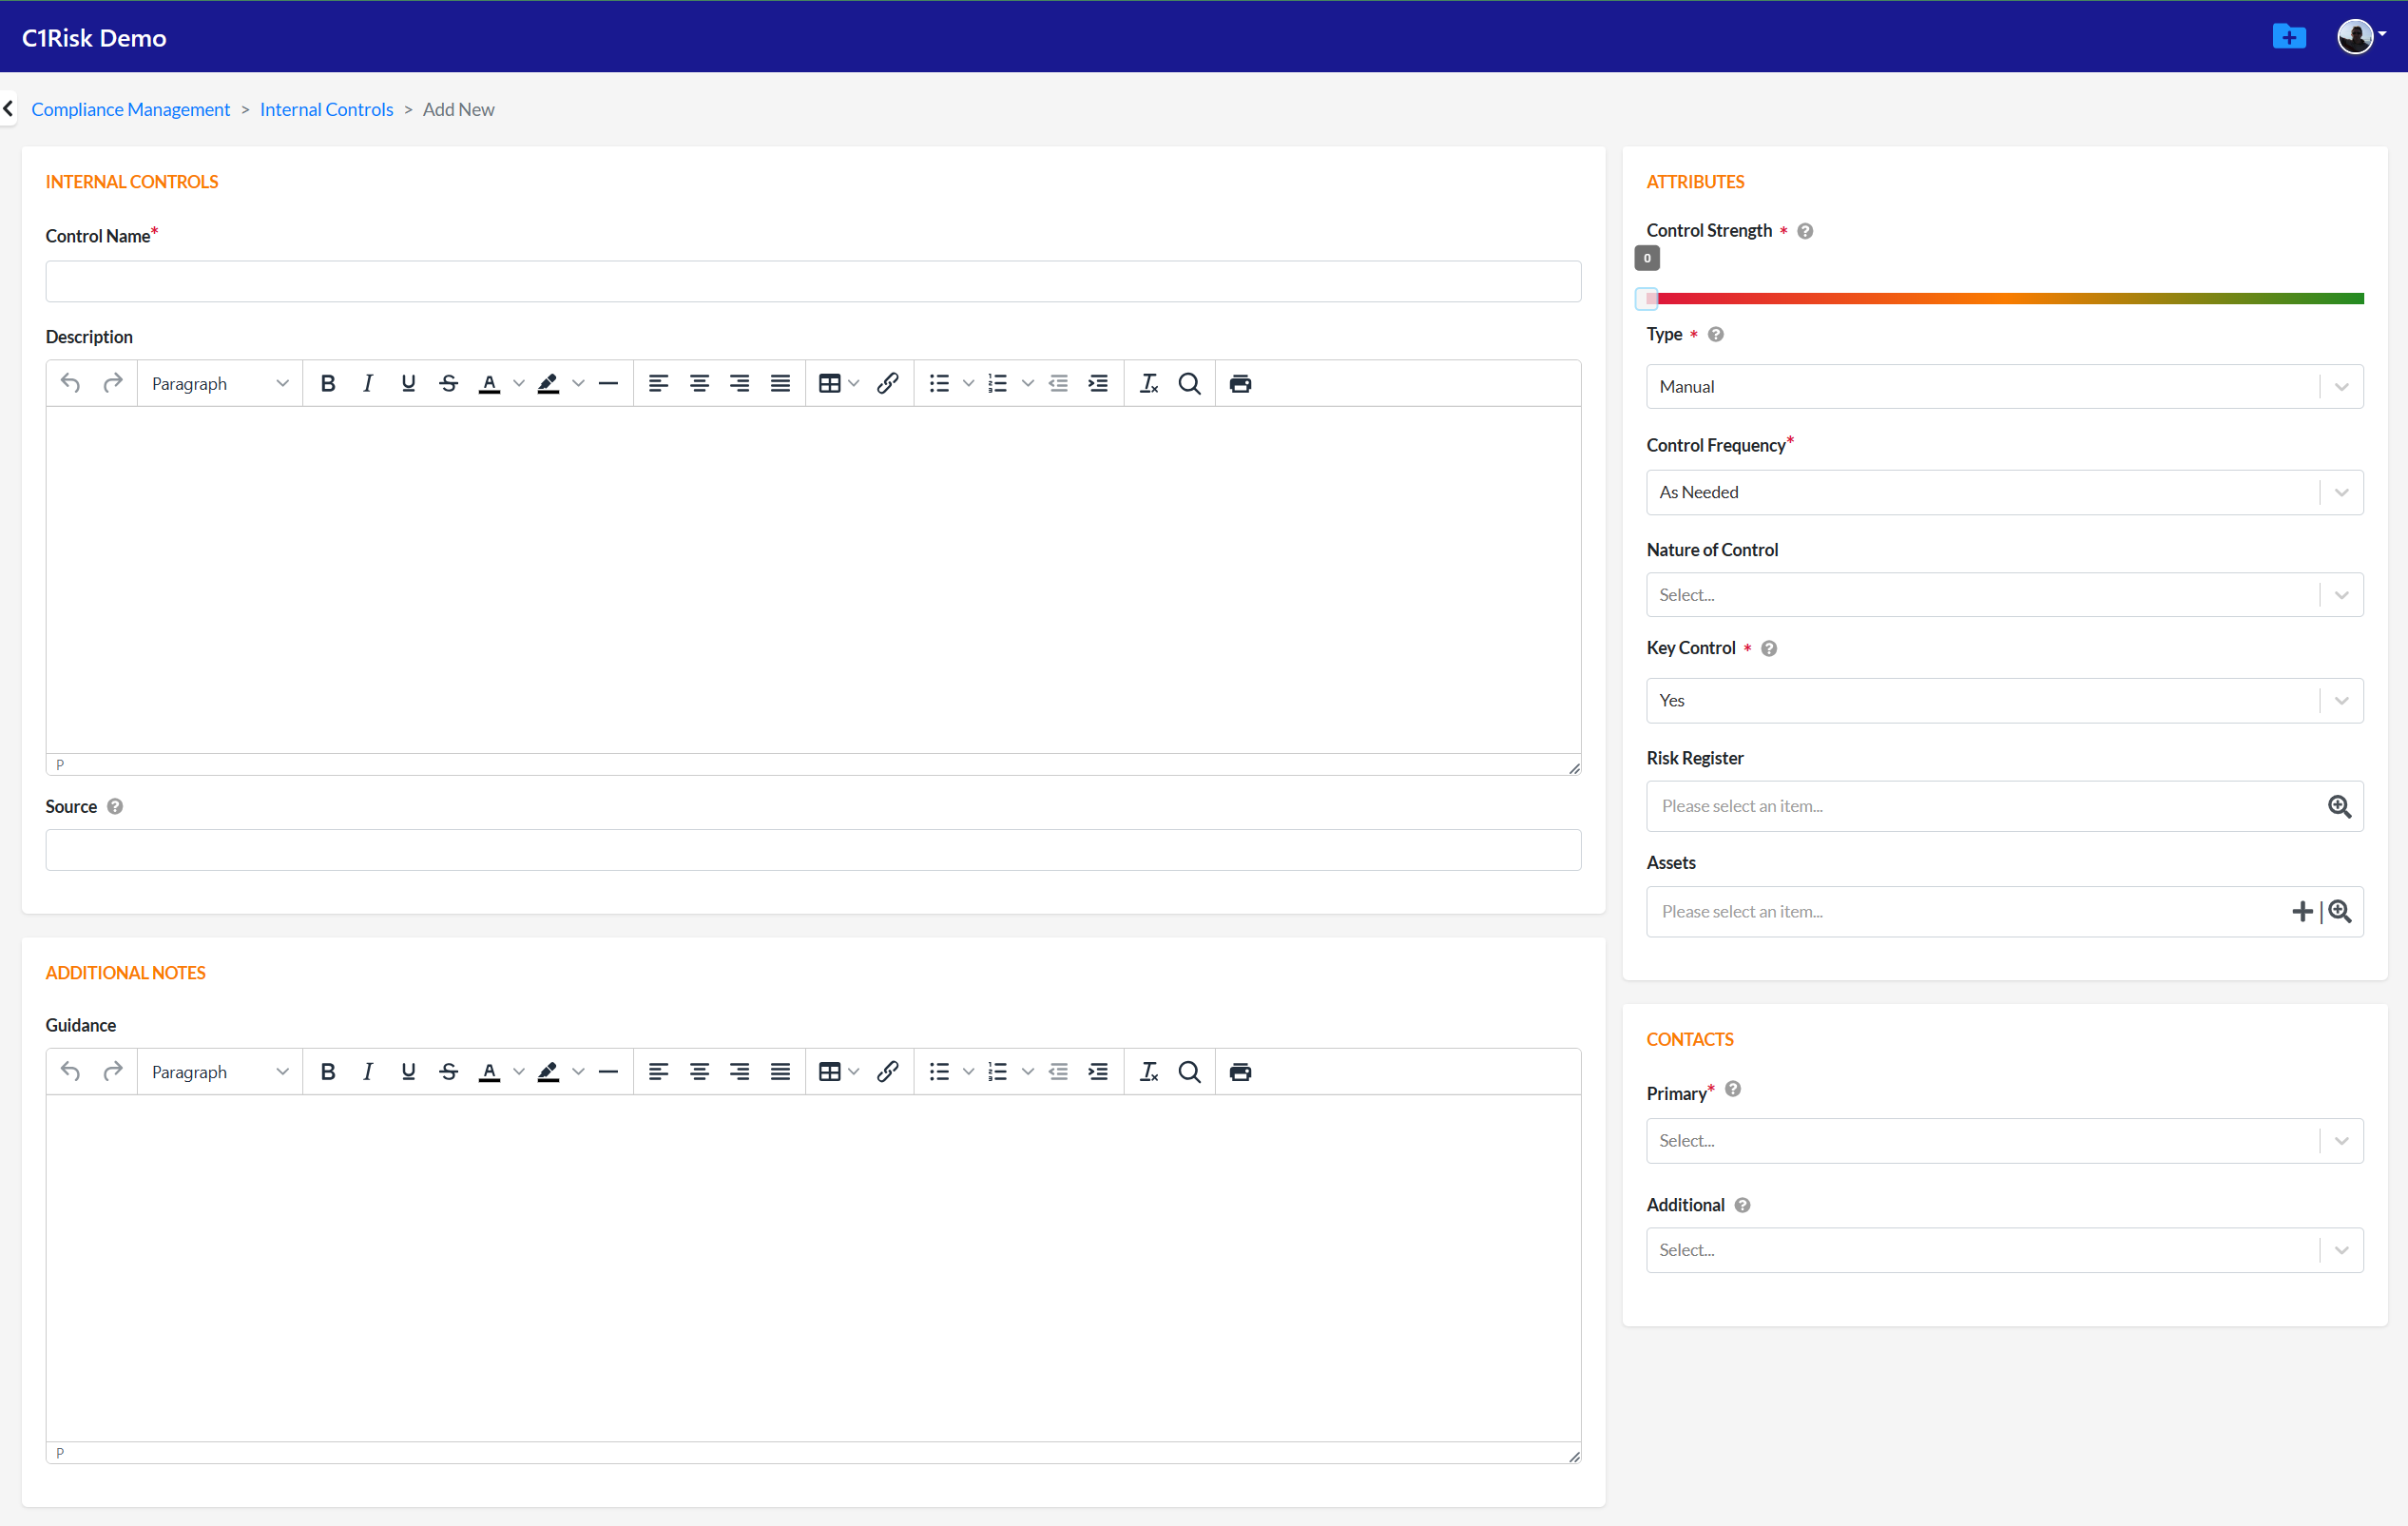Open the table insert menu in Description toolbar
Screen dimensions: 2408x1526
tap(837, 383)
